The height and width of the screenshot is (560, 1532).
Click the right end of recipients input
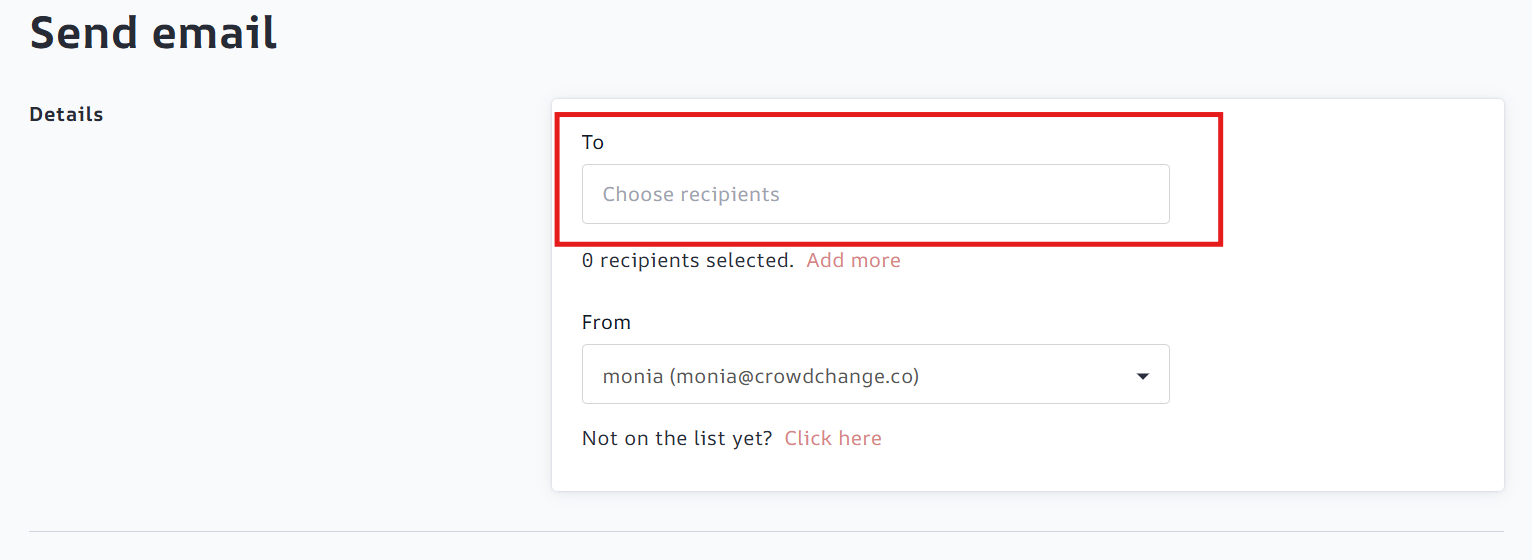pos(1140,194)
